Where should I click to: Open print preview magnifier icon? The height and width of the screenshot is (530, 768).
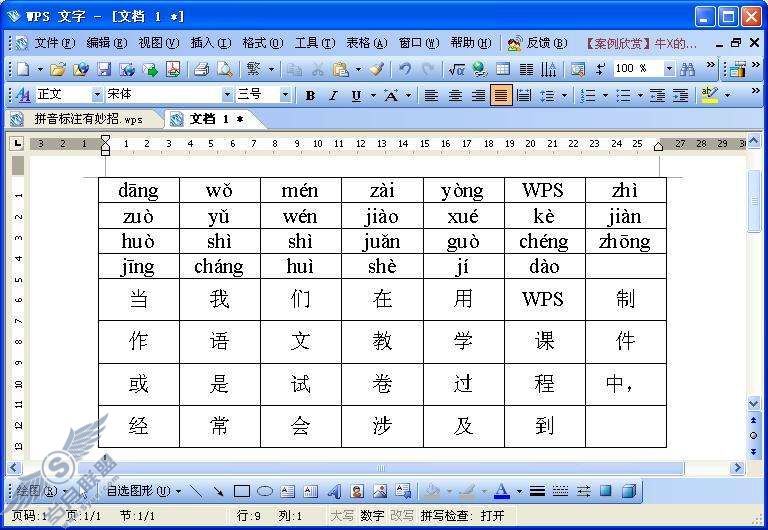[x=225, y=70]
